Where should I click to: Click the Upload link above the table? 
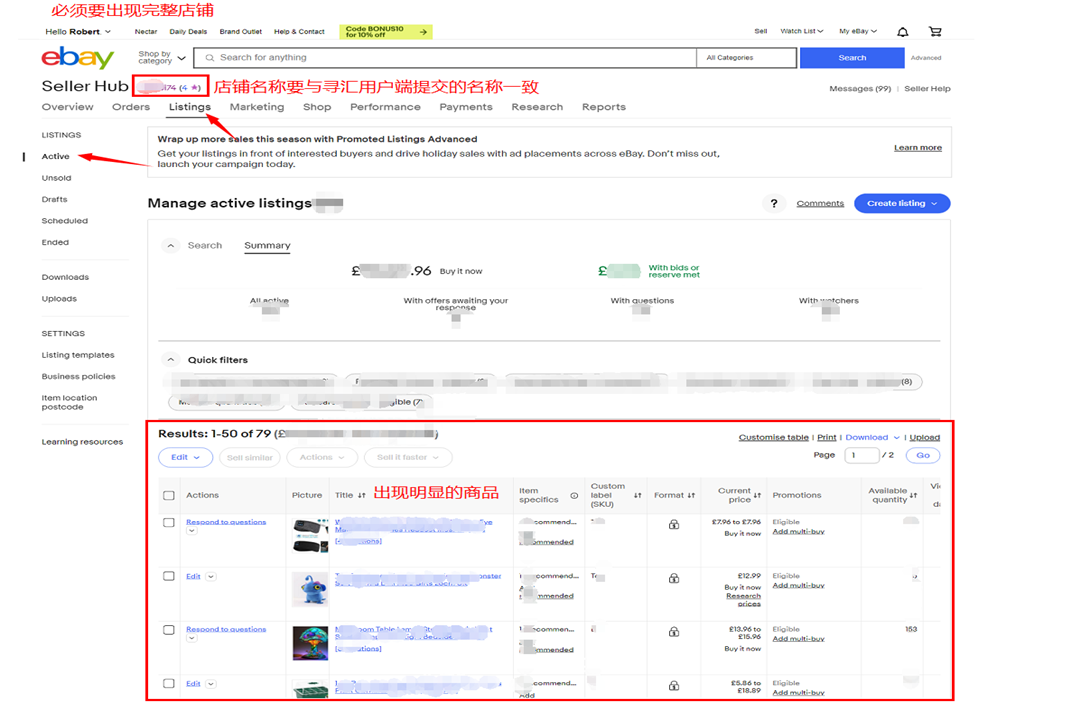925,438
